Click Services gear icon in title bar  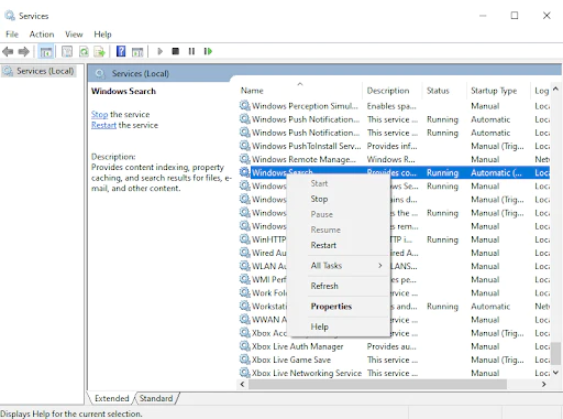(x=10, y=16)
